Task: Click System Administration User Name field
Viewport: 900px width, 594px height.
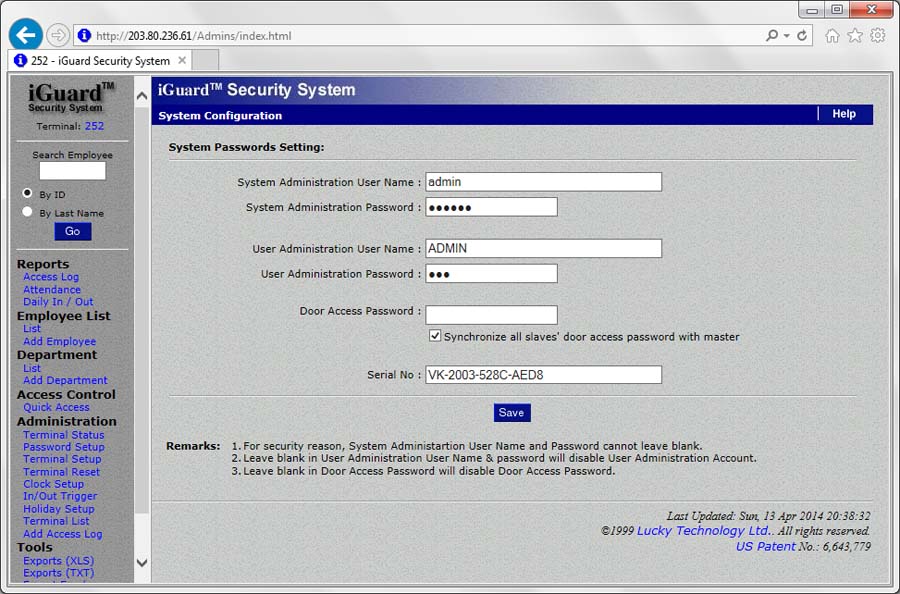Action: (x=544, y=182)
